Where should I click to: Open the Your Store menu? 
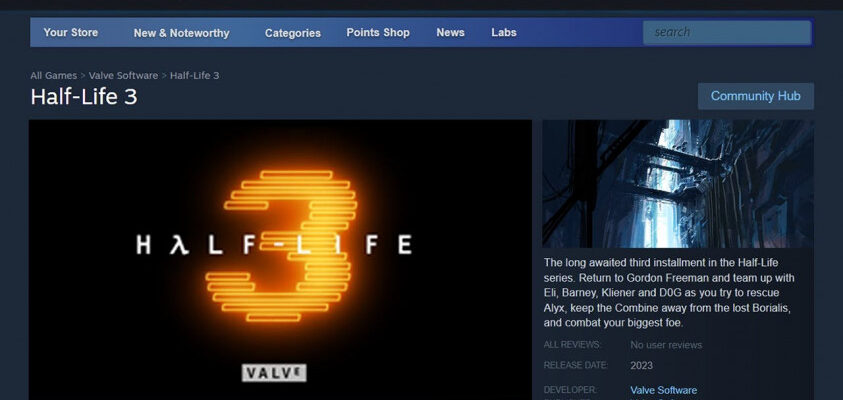click(70, 32)
